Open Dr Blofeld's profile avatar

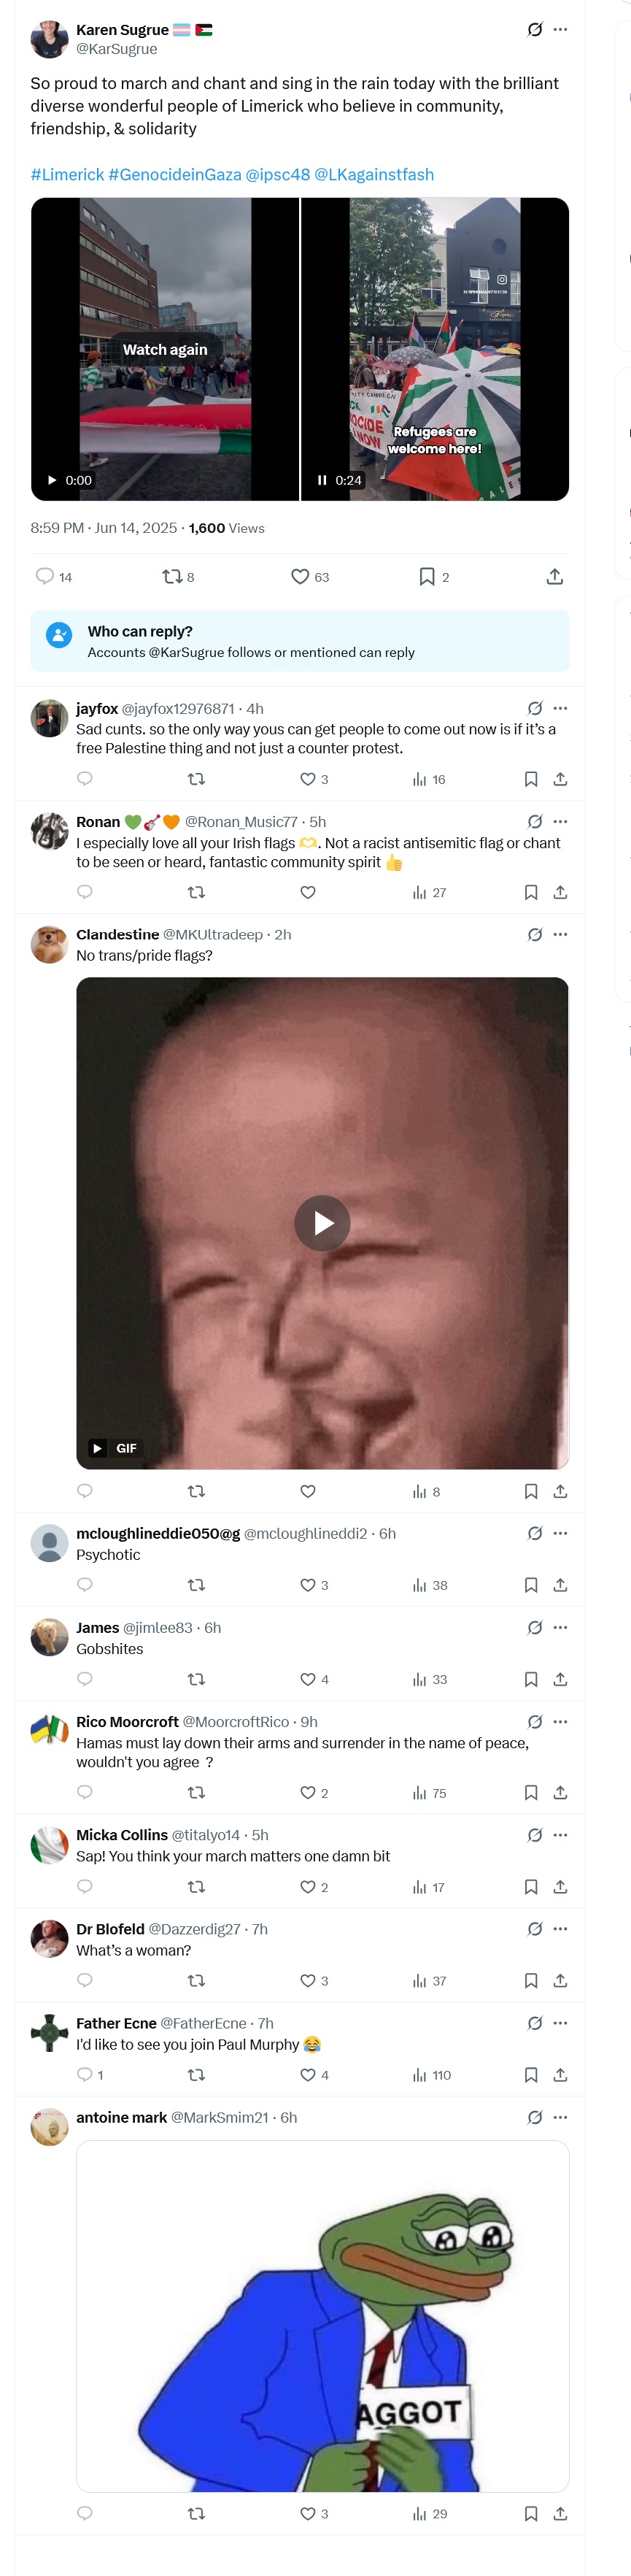pyautogui.click(x=49, y=1938)
